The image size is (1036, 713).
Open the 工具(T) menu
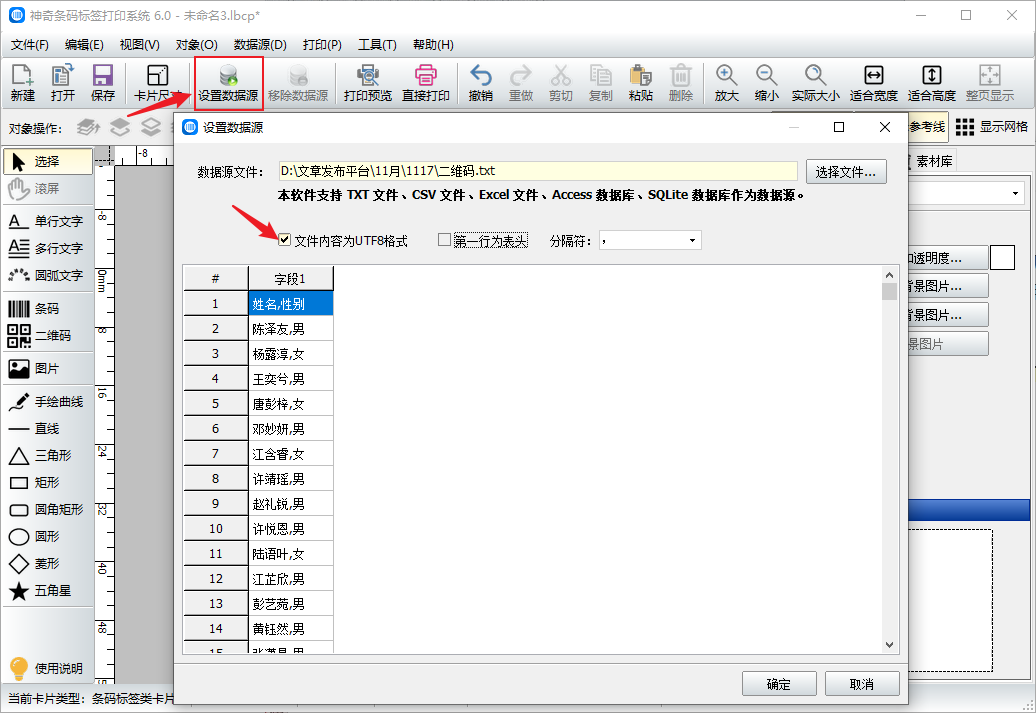[377, 45]
